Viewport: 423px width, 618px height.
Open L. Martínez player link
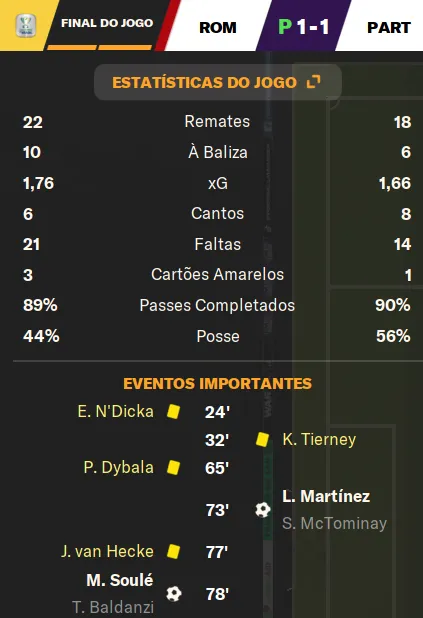click(x=326, y=496)
